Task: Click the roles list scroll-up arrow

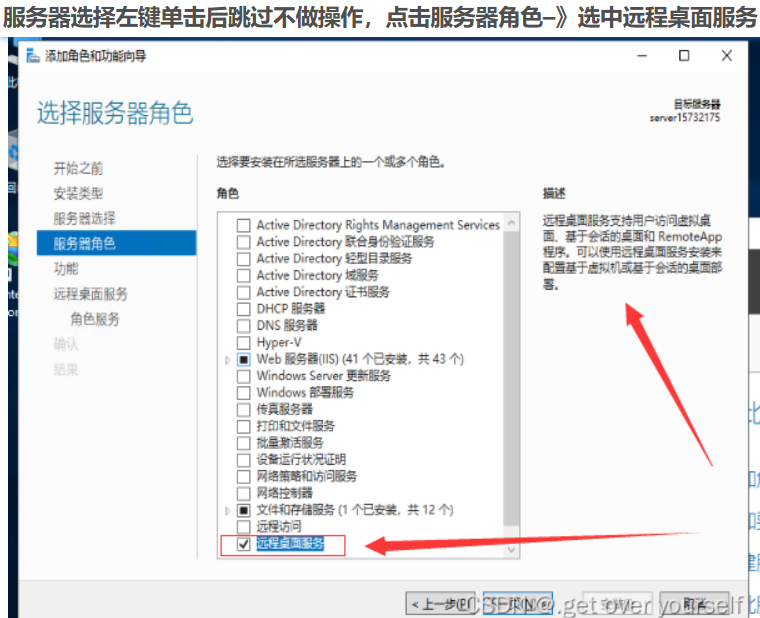Action: point(511,221)
